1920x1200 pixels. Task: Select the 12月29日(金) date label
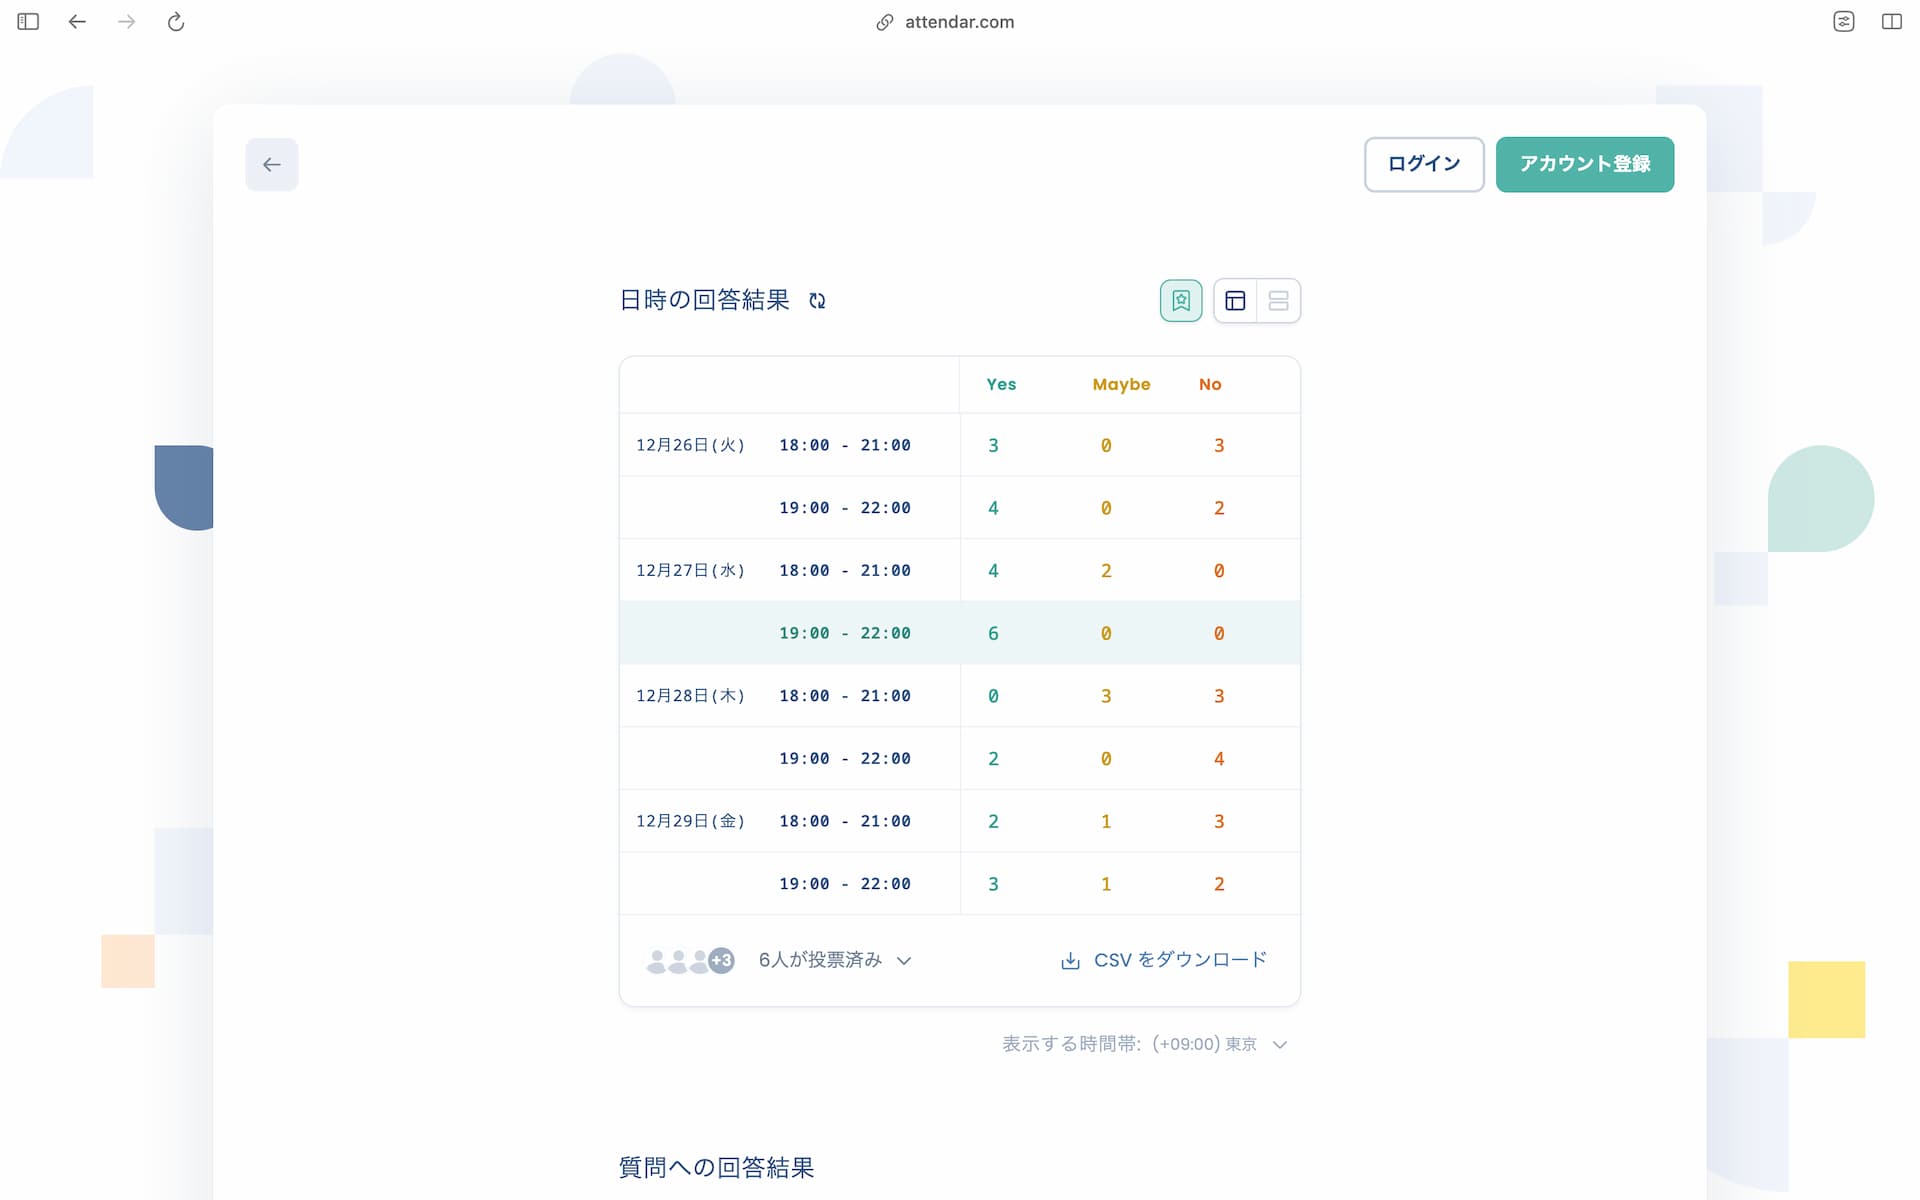691,821
